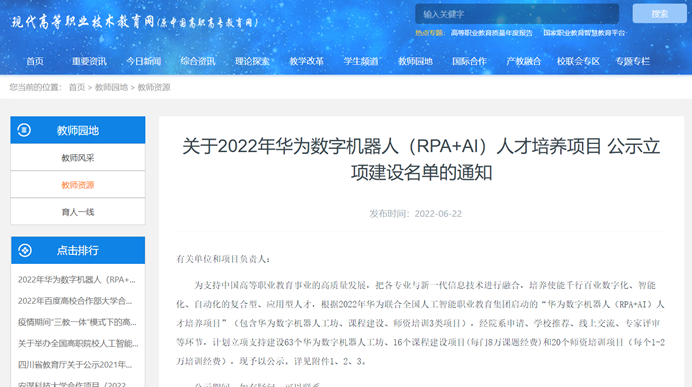Click the site logo 现代高等职业技术教育网
Screen dimensions: 692x387
point(135,22)
